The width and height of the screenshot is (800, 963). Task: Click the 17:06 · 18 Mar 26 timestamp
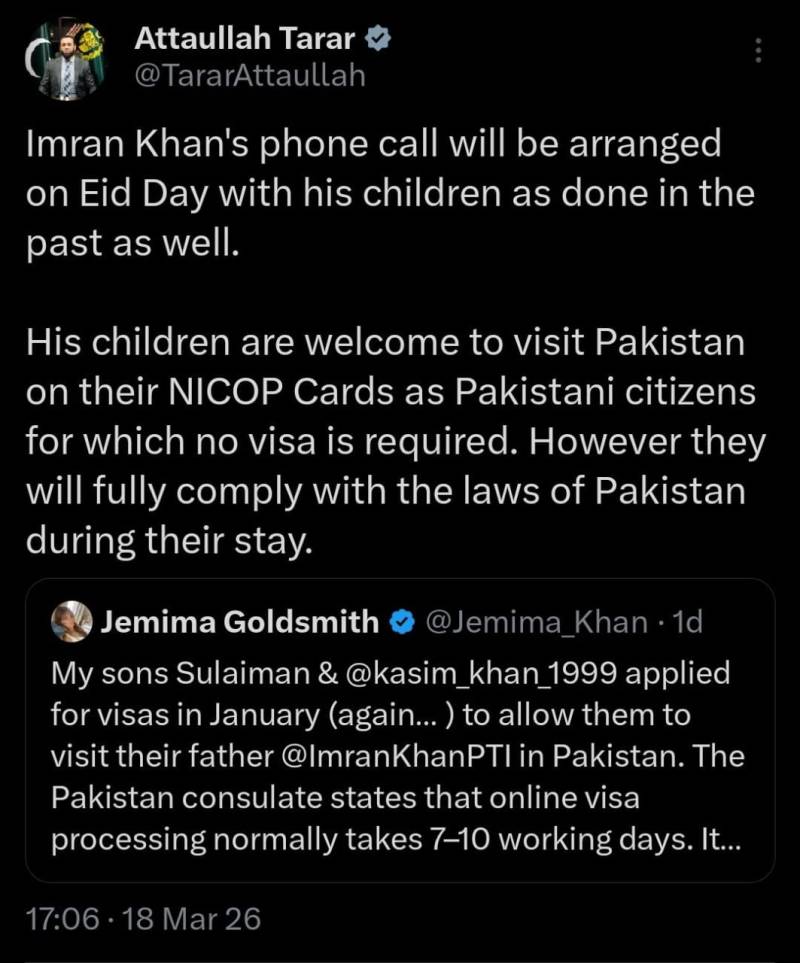144,919
